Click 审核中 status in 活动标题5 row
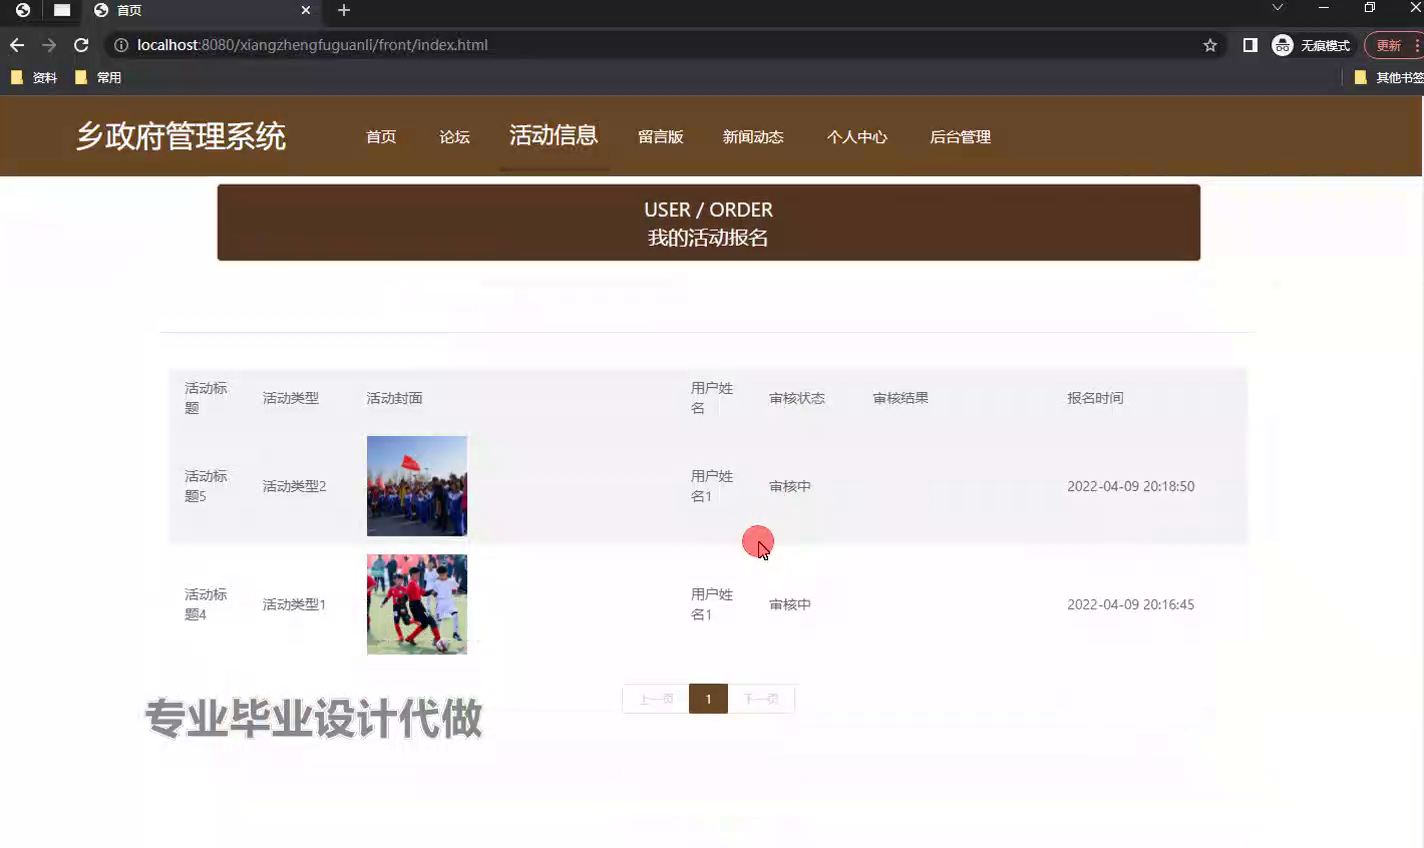 coord(790,486)
